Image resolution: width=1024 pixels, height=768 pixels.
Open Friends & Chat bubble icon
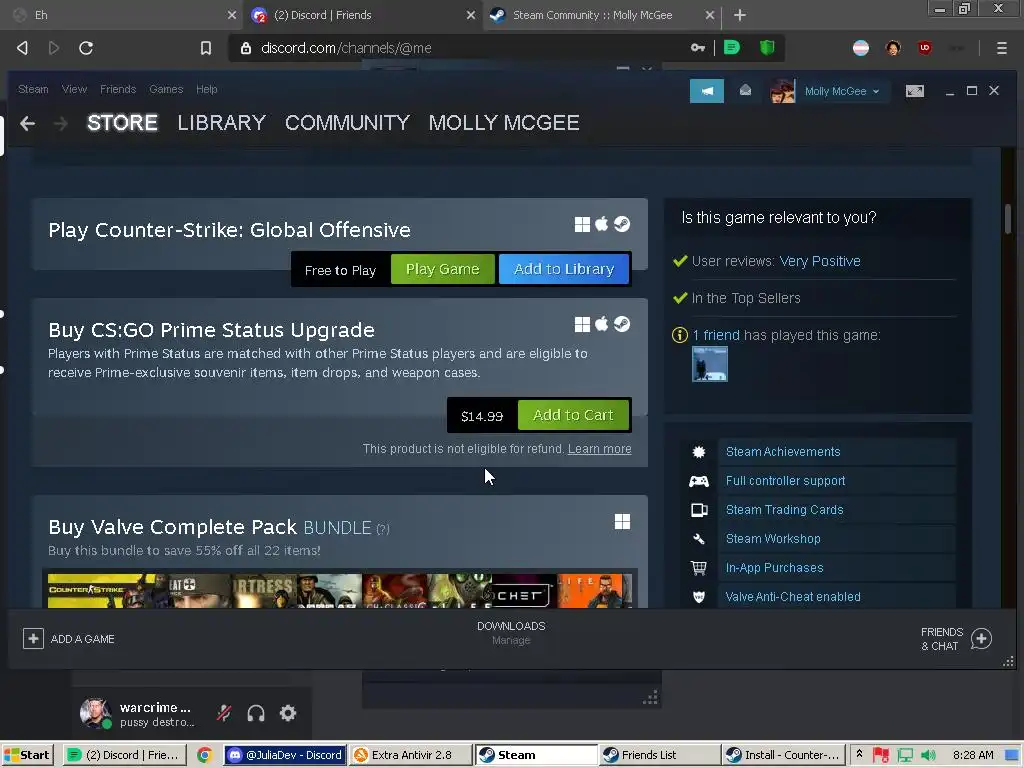(x=981, y=639)
